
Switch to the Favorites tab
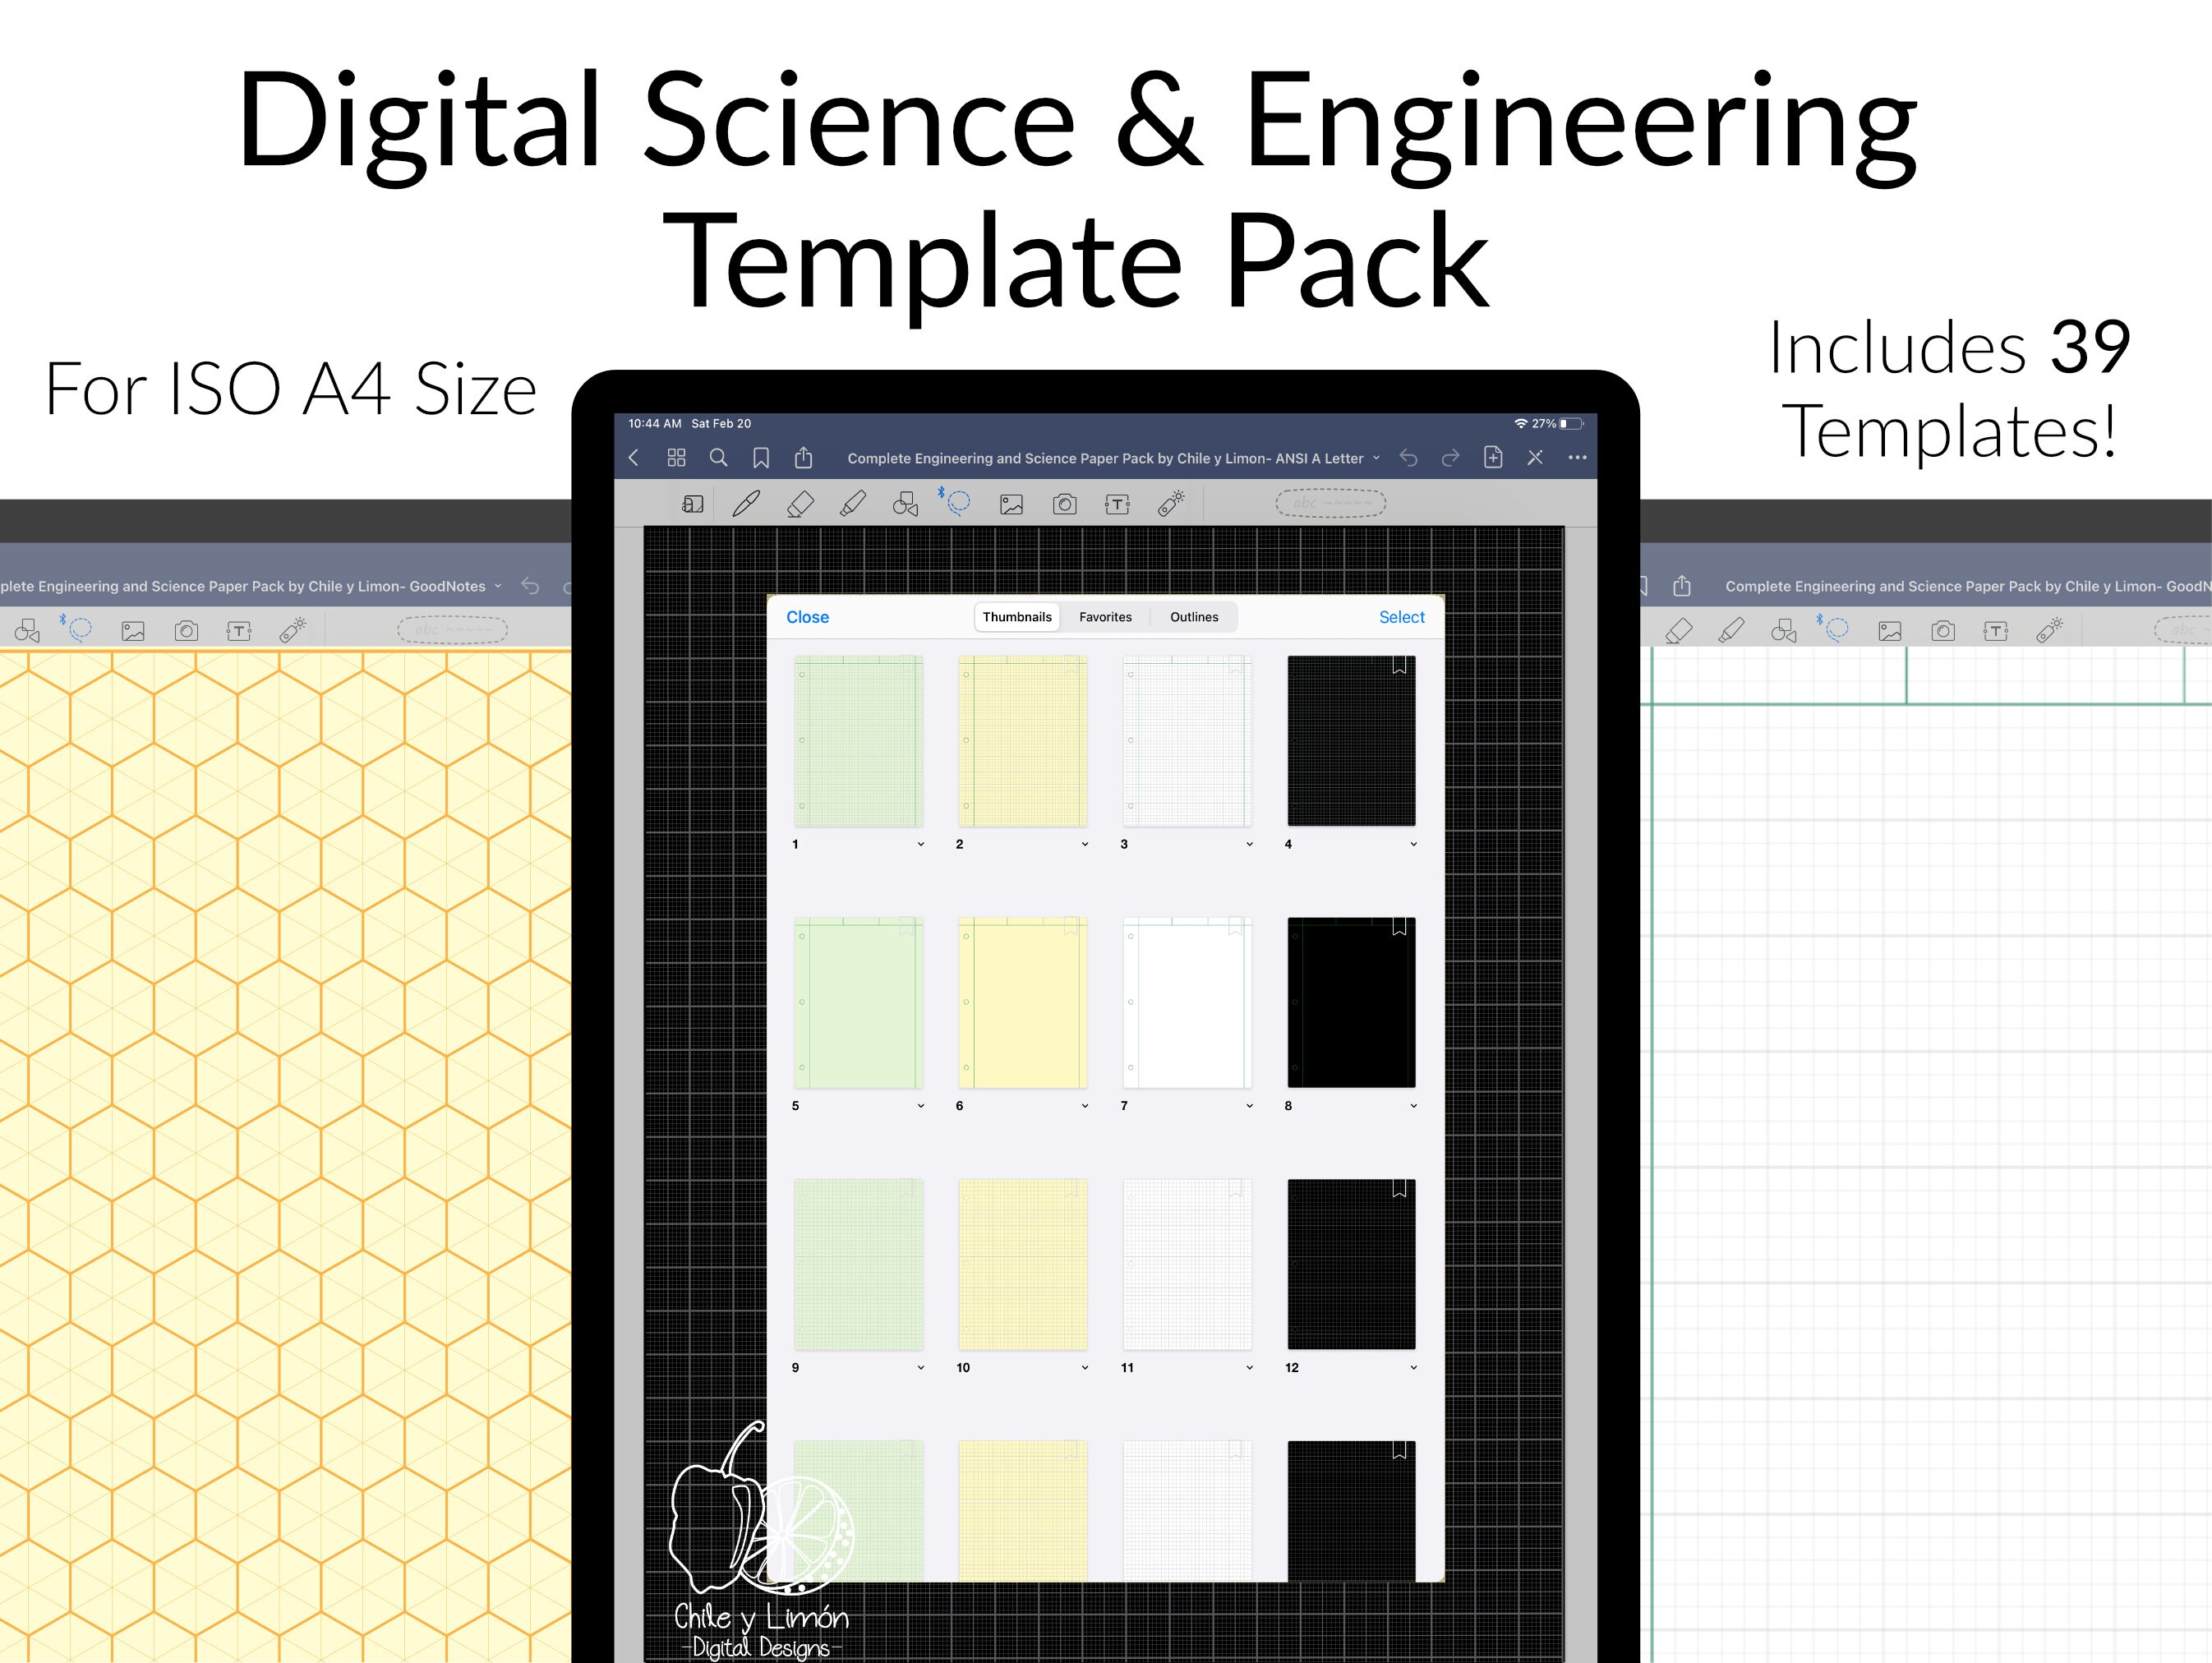(x=1105, y=617)
